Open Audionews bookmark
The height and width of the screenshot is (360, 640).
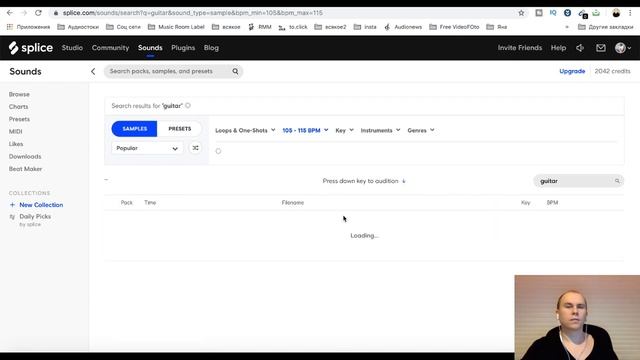tap(403, 27)
